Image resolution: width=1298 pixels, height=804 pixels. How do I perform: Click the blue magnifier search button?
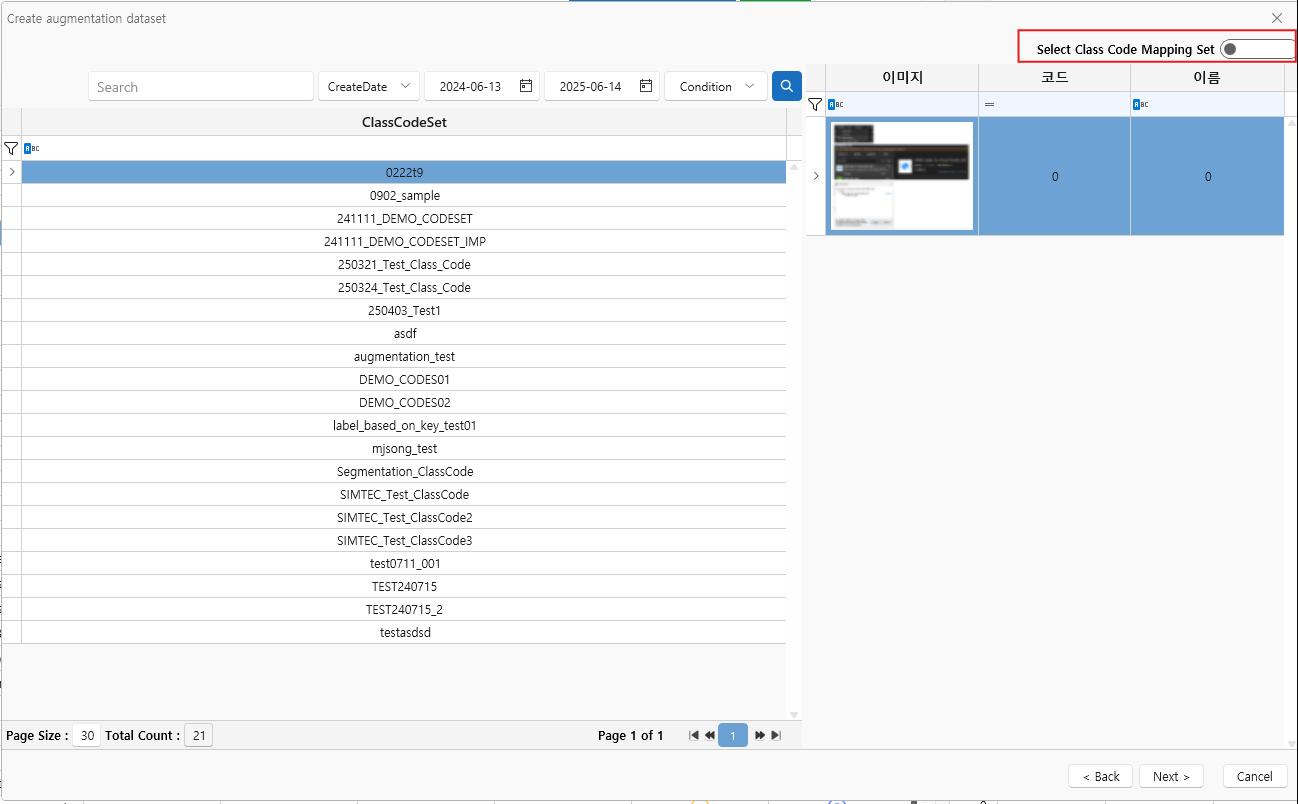(786, 86)
